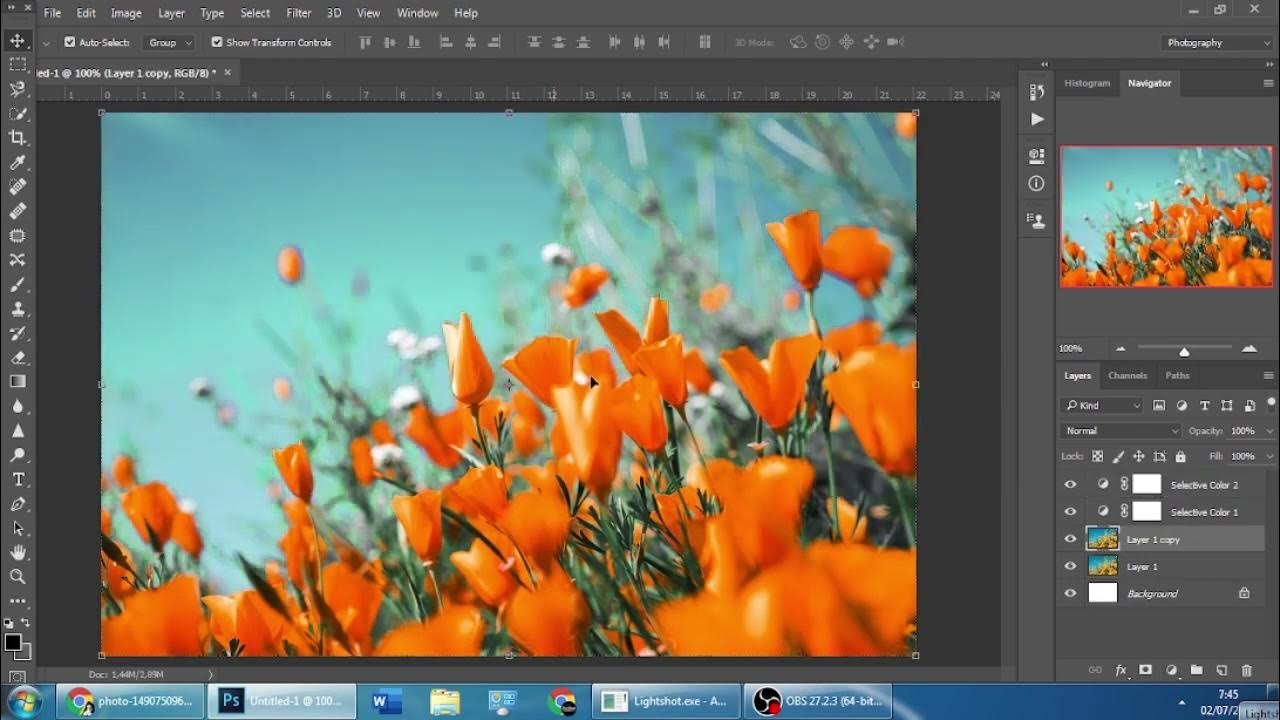
Task: Hide the Layer 1 copy layer
Action: click(1071, 539)
